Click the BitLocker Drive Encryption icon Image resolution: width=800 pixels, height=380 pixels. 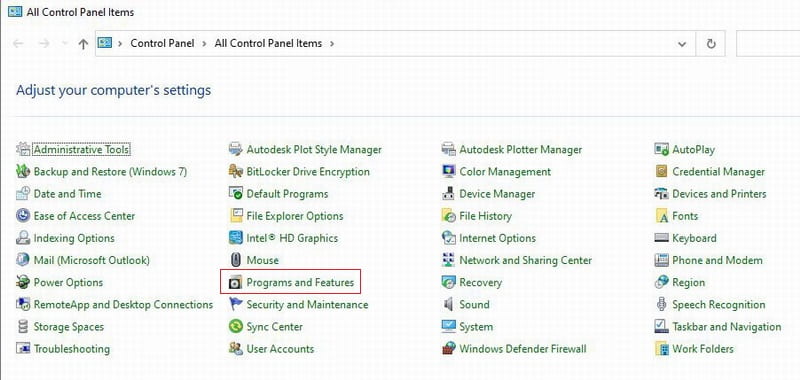[235, 171]
